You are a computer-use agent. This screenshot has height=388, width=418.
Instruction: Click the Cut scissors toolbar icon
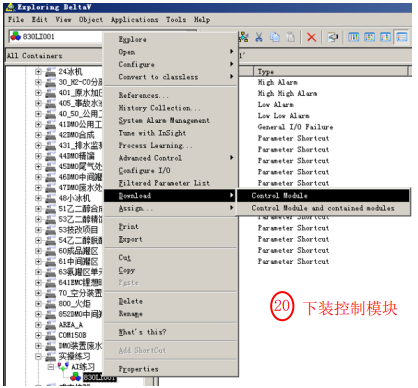pyautogui.click(x=259, y=37)
